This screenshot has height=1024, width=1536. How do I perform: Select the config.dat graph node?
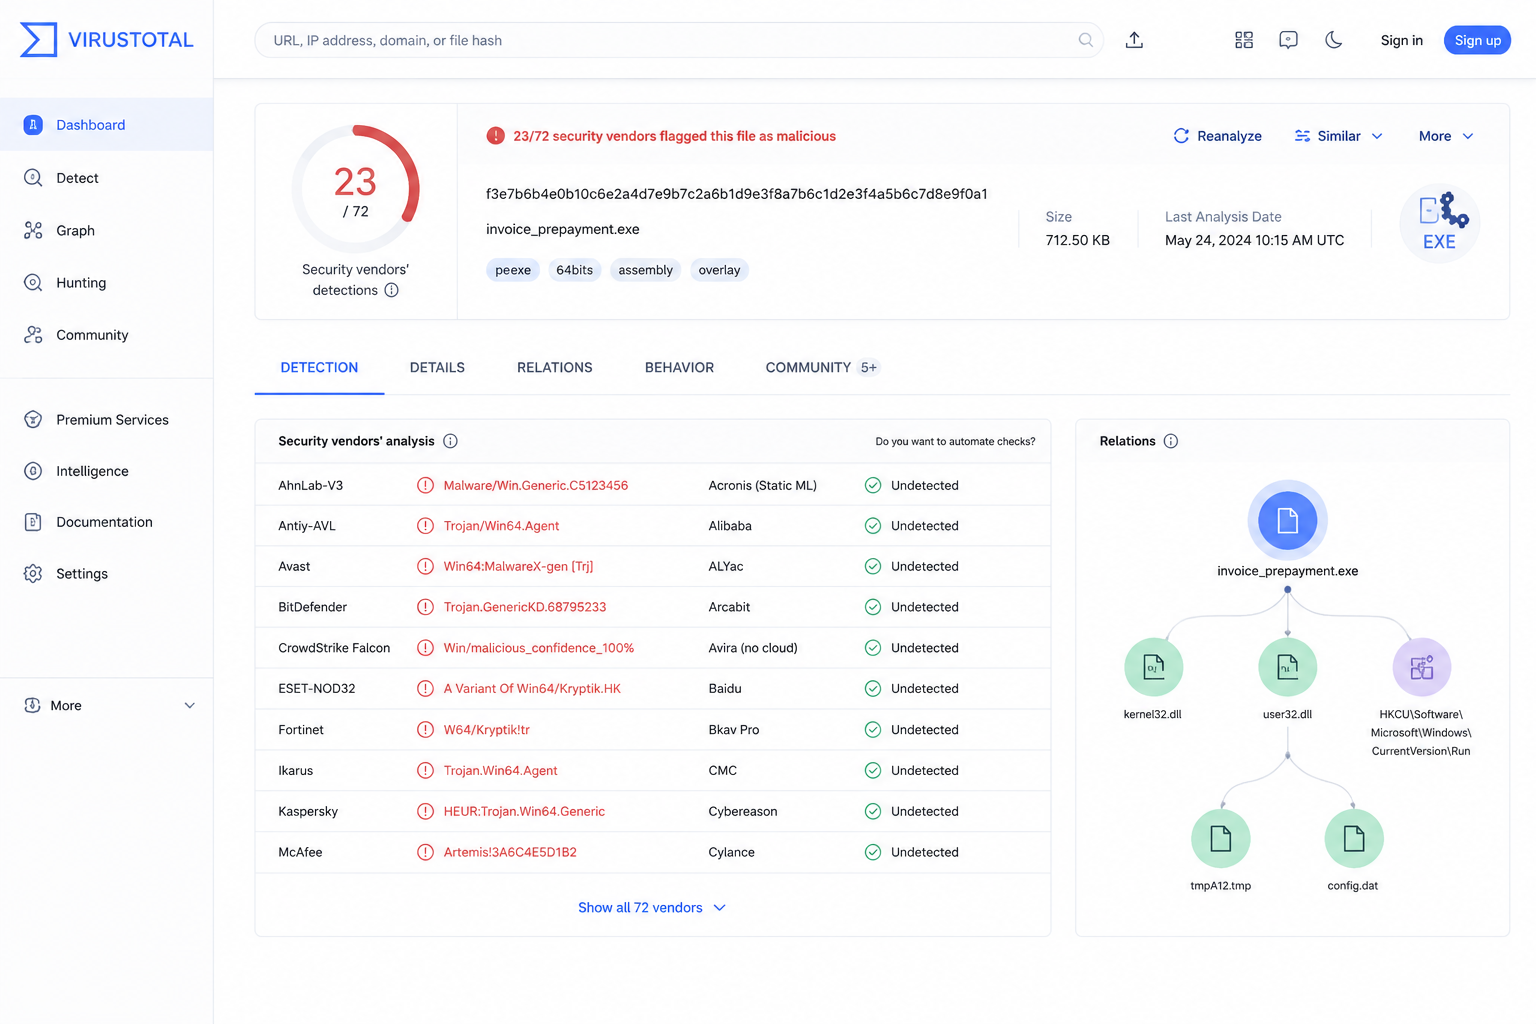click(x=1354, y=839)
